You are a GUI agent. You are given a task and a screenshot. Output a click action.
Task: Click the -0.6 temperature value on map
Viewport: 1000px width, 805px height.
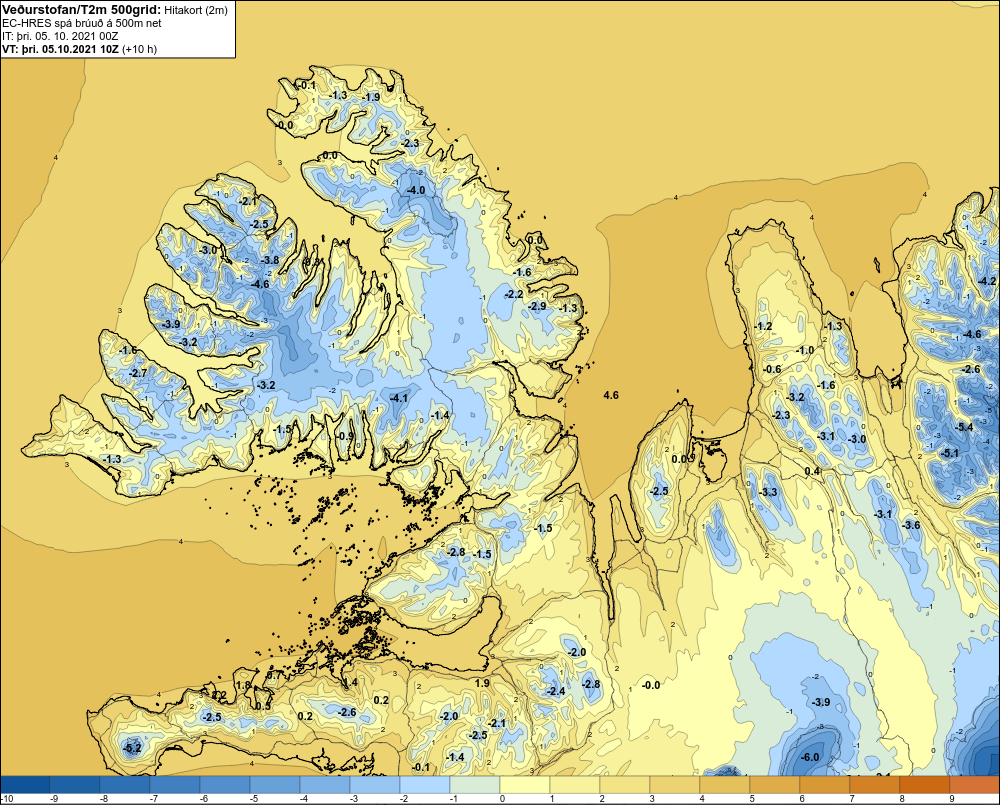point(772,369)
